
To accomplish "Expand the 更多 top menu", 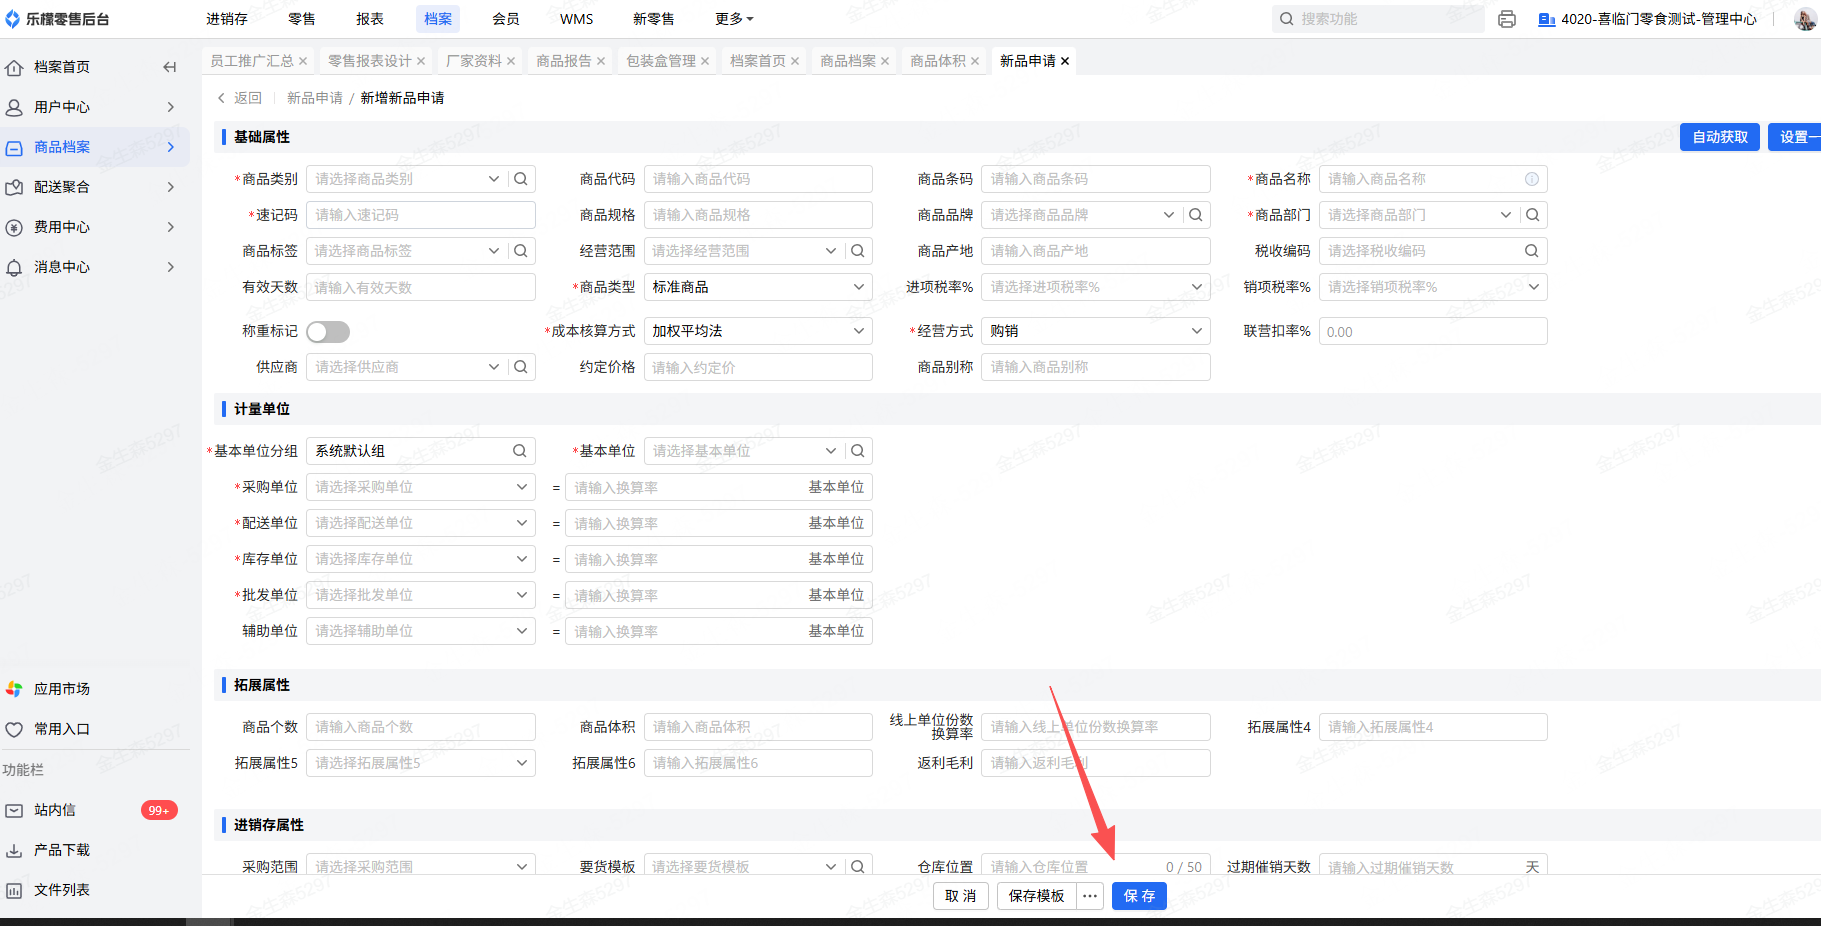I will point(735,19).
